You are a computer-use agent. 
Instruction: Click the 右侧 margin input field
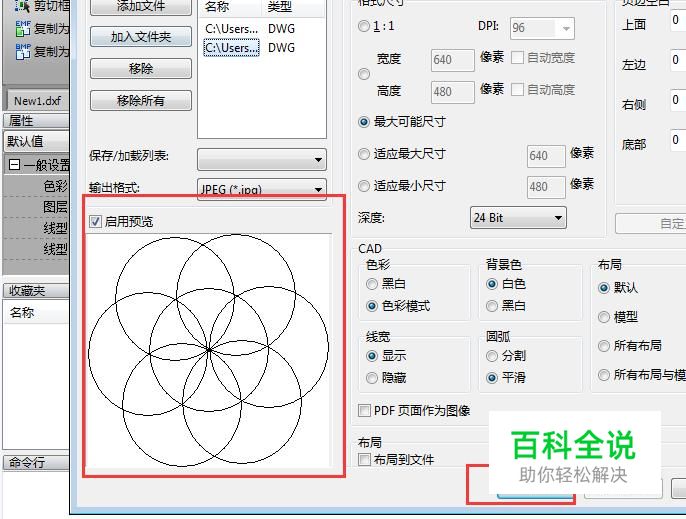click(678, 101)
